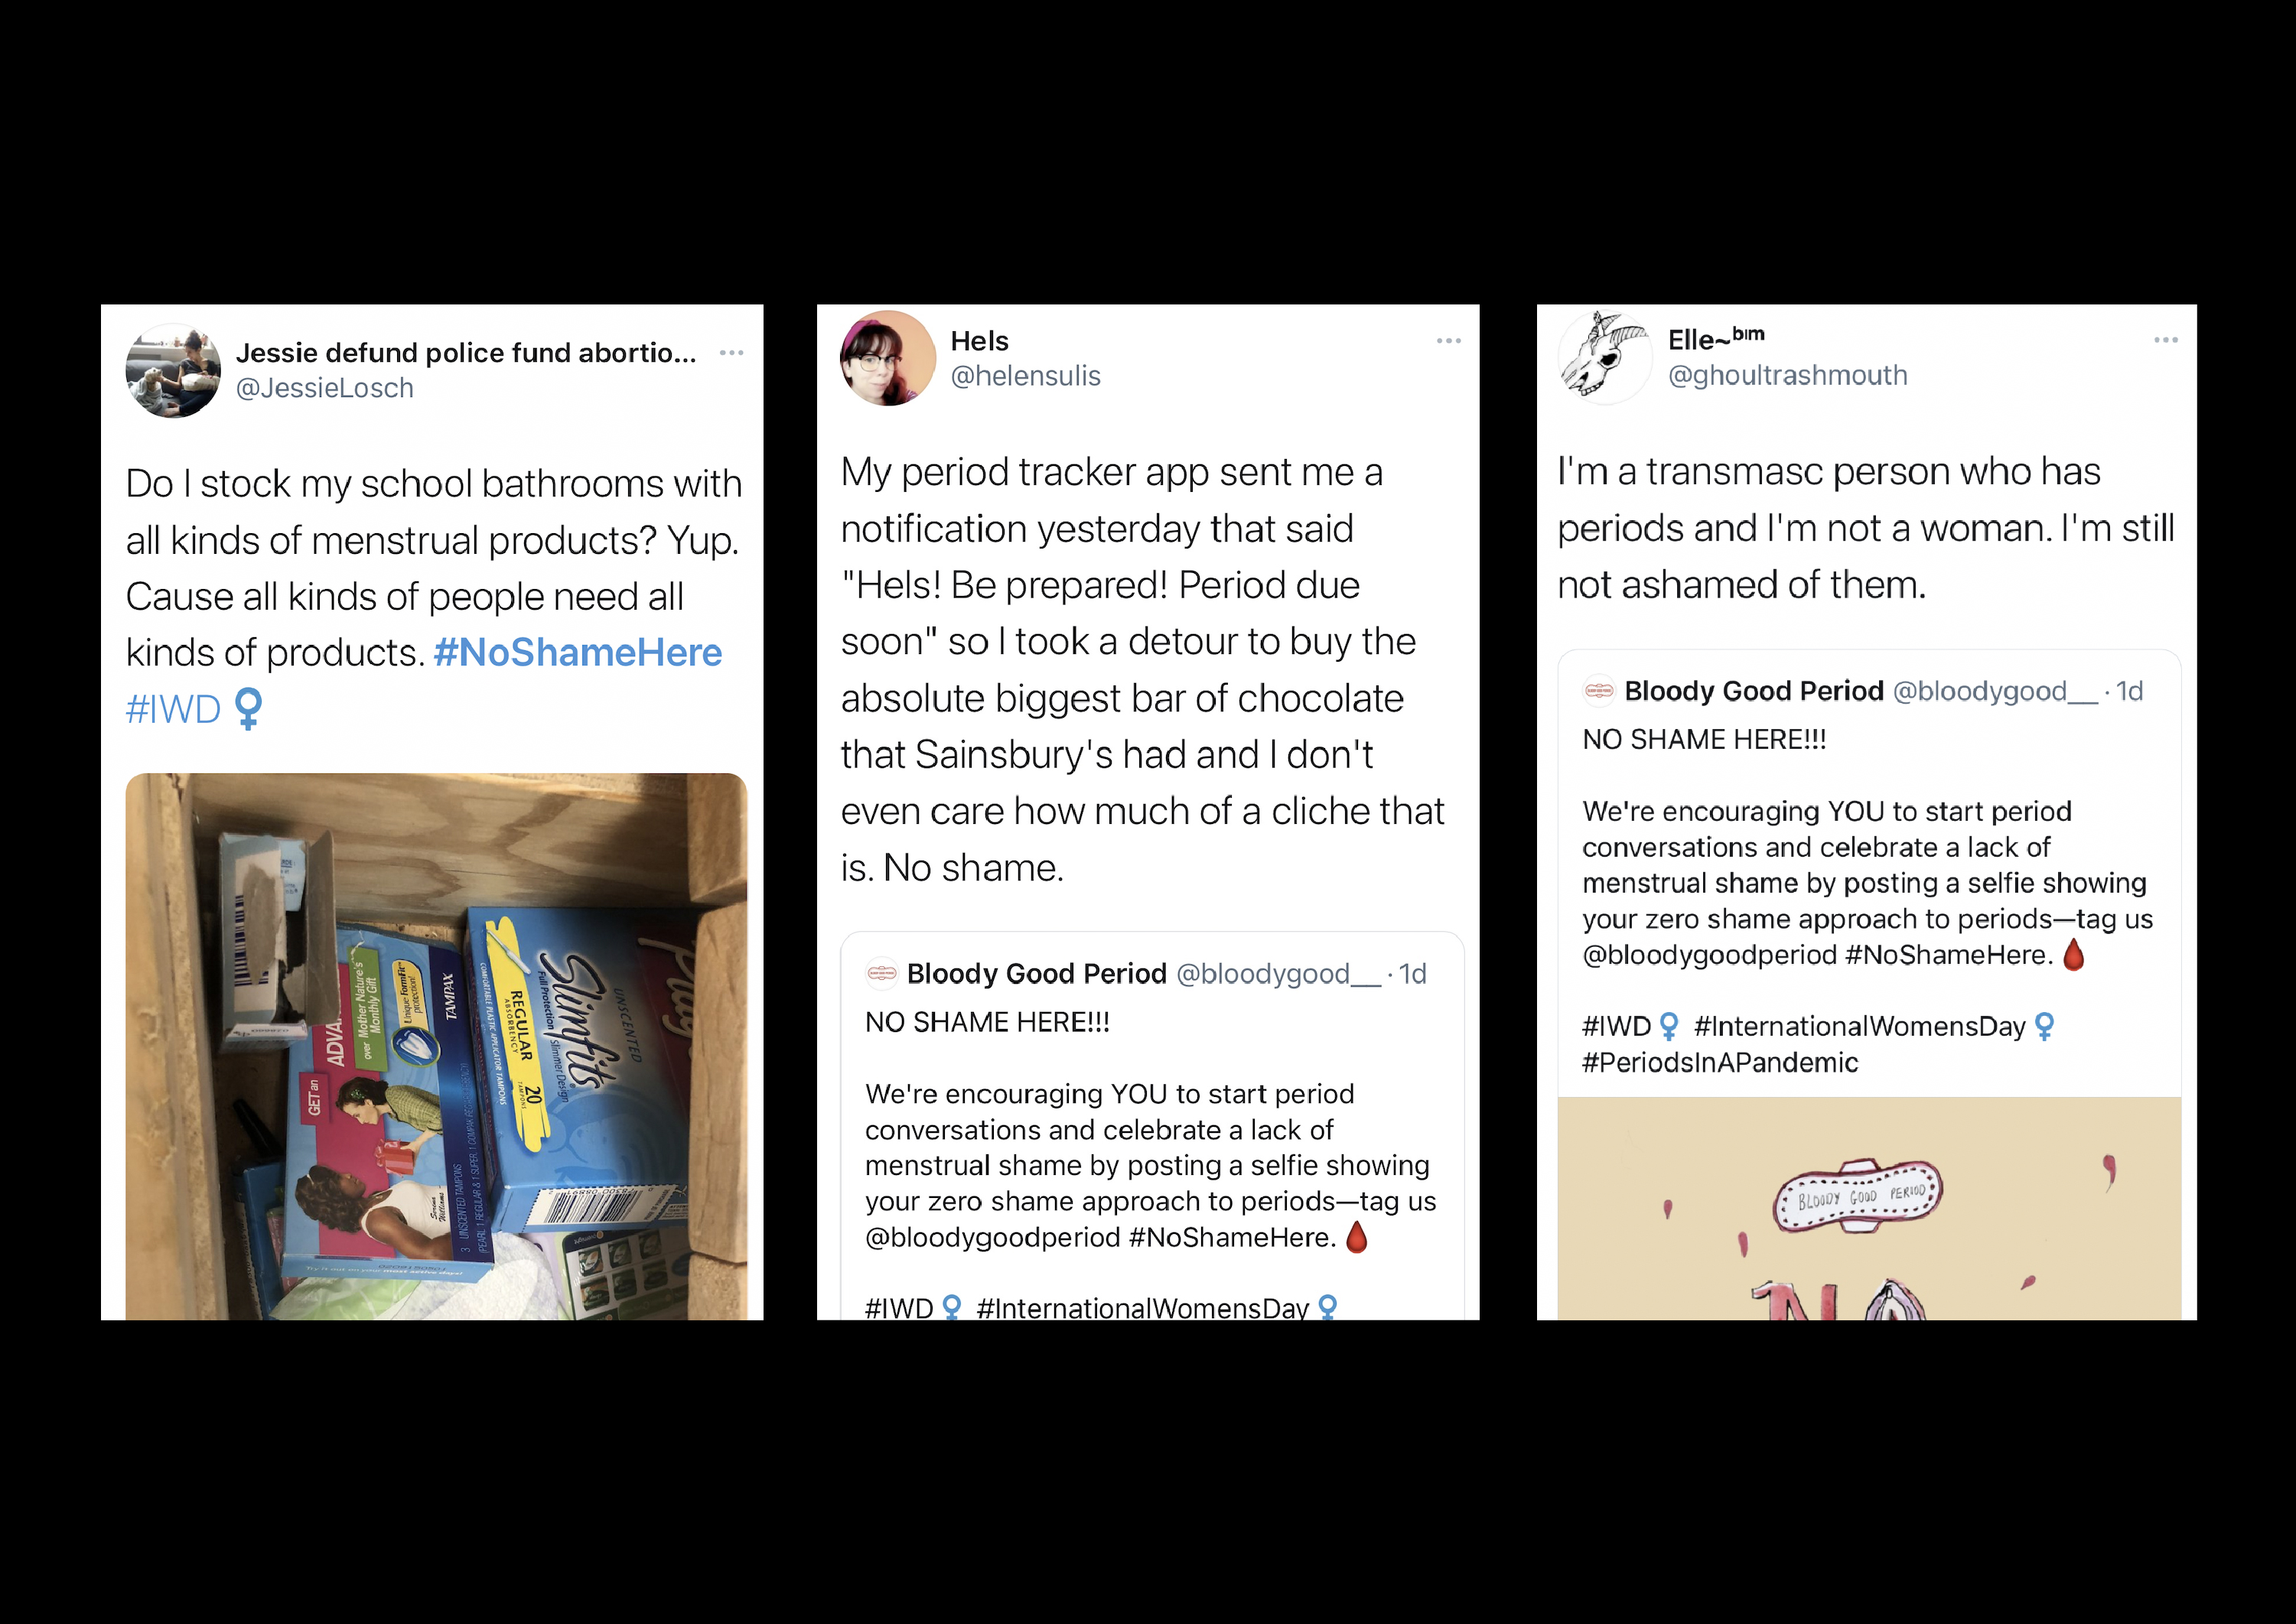Click the Hels display name
Screen dimensions: 2296x1624
[980, 341]
